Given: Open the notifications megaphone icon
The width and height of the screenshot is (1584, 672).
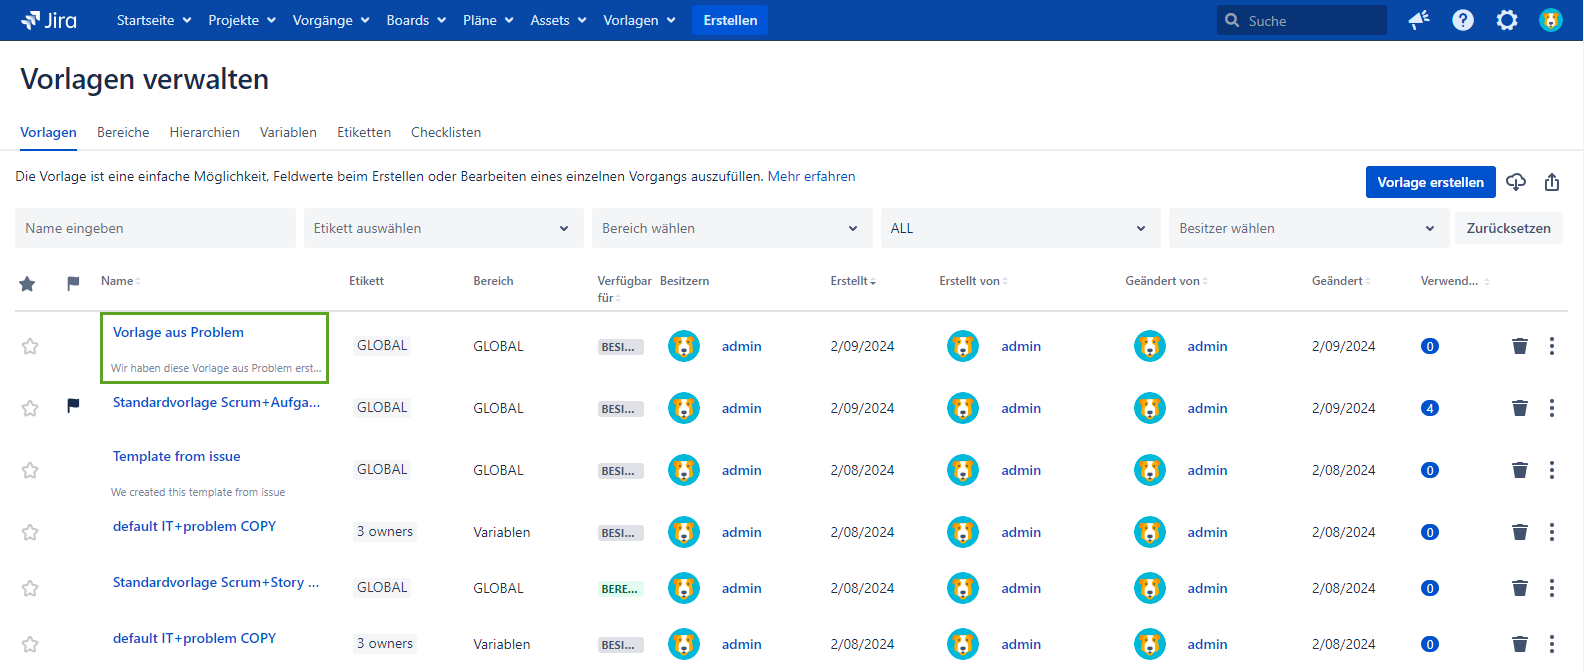Looking at the screenshot, I should pos(1418,20).
